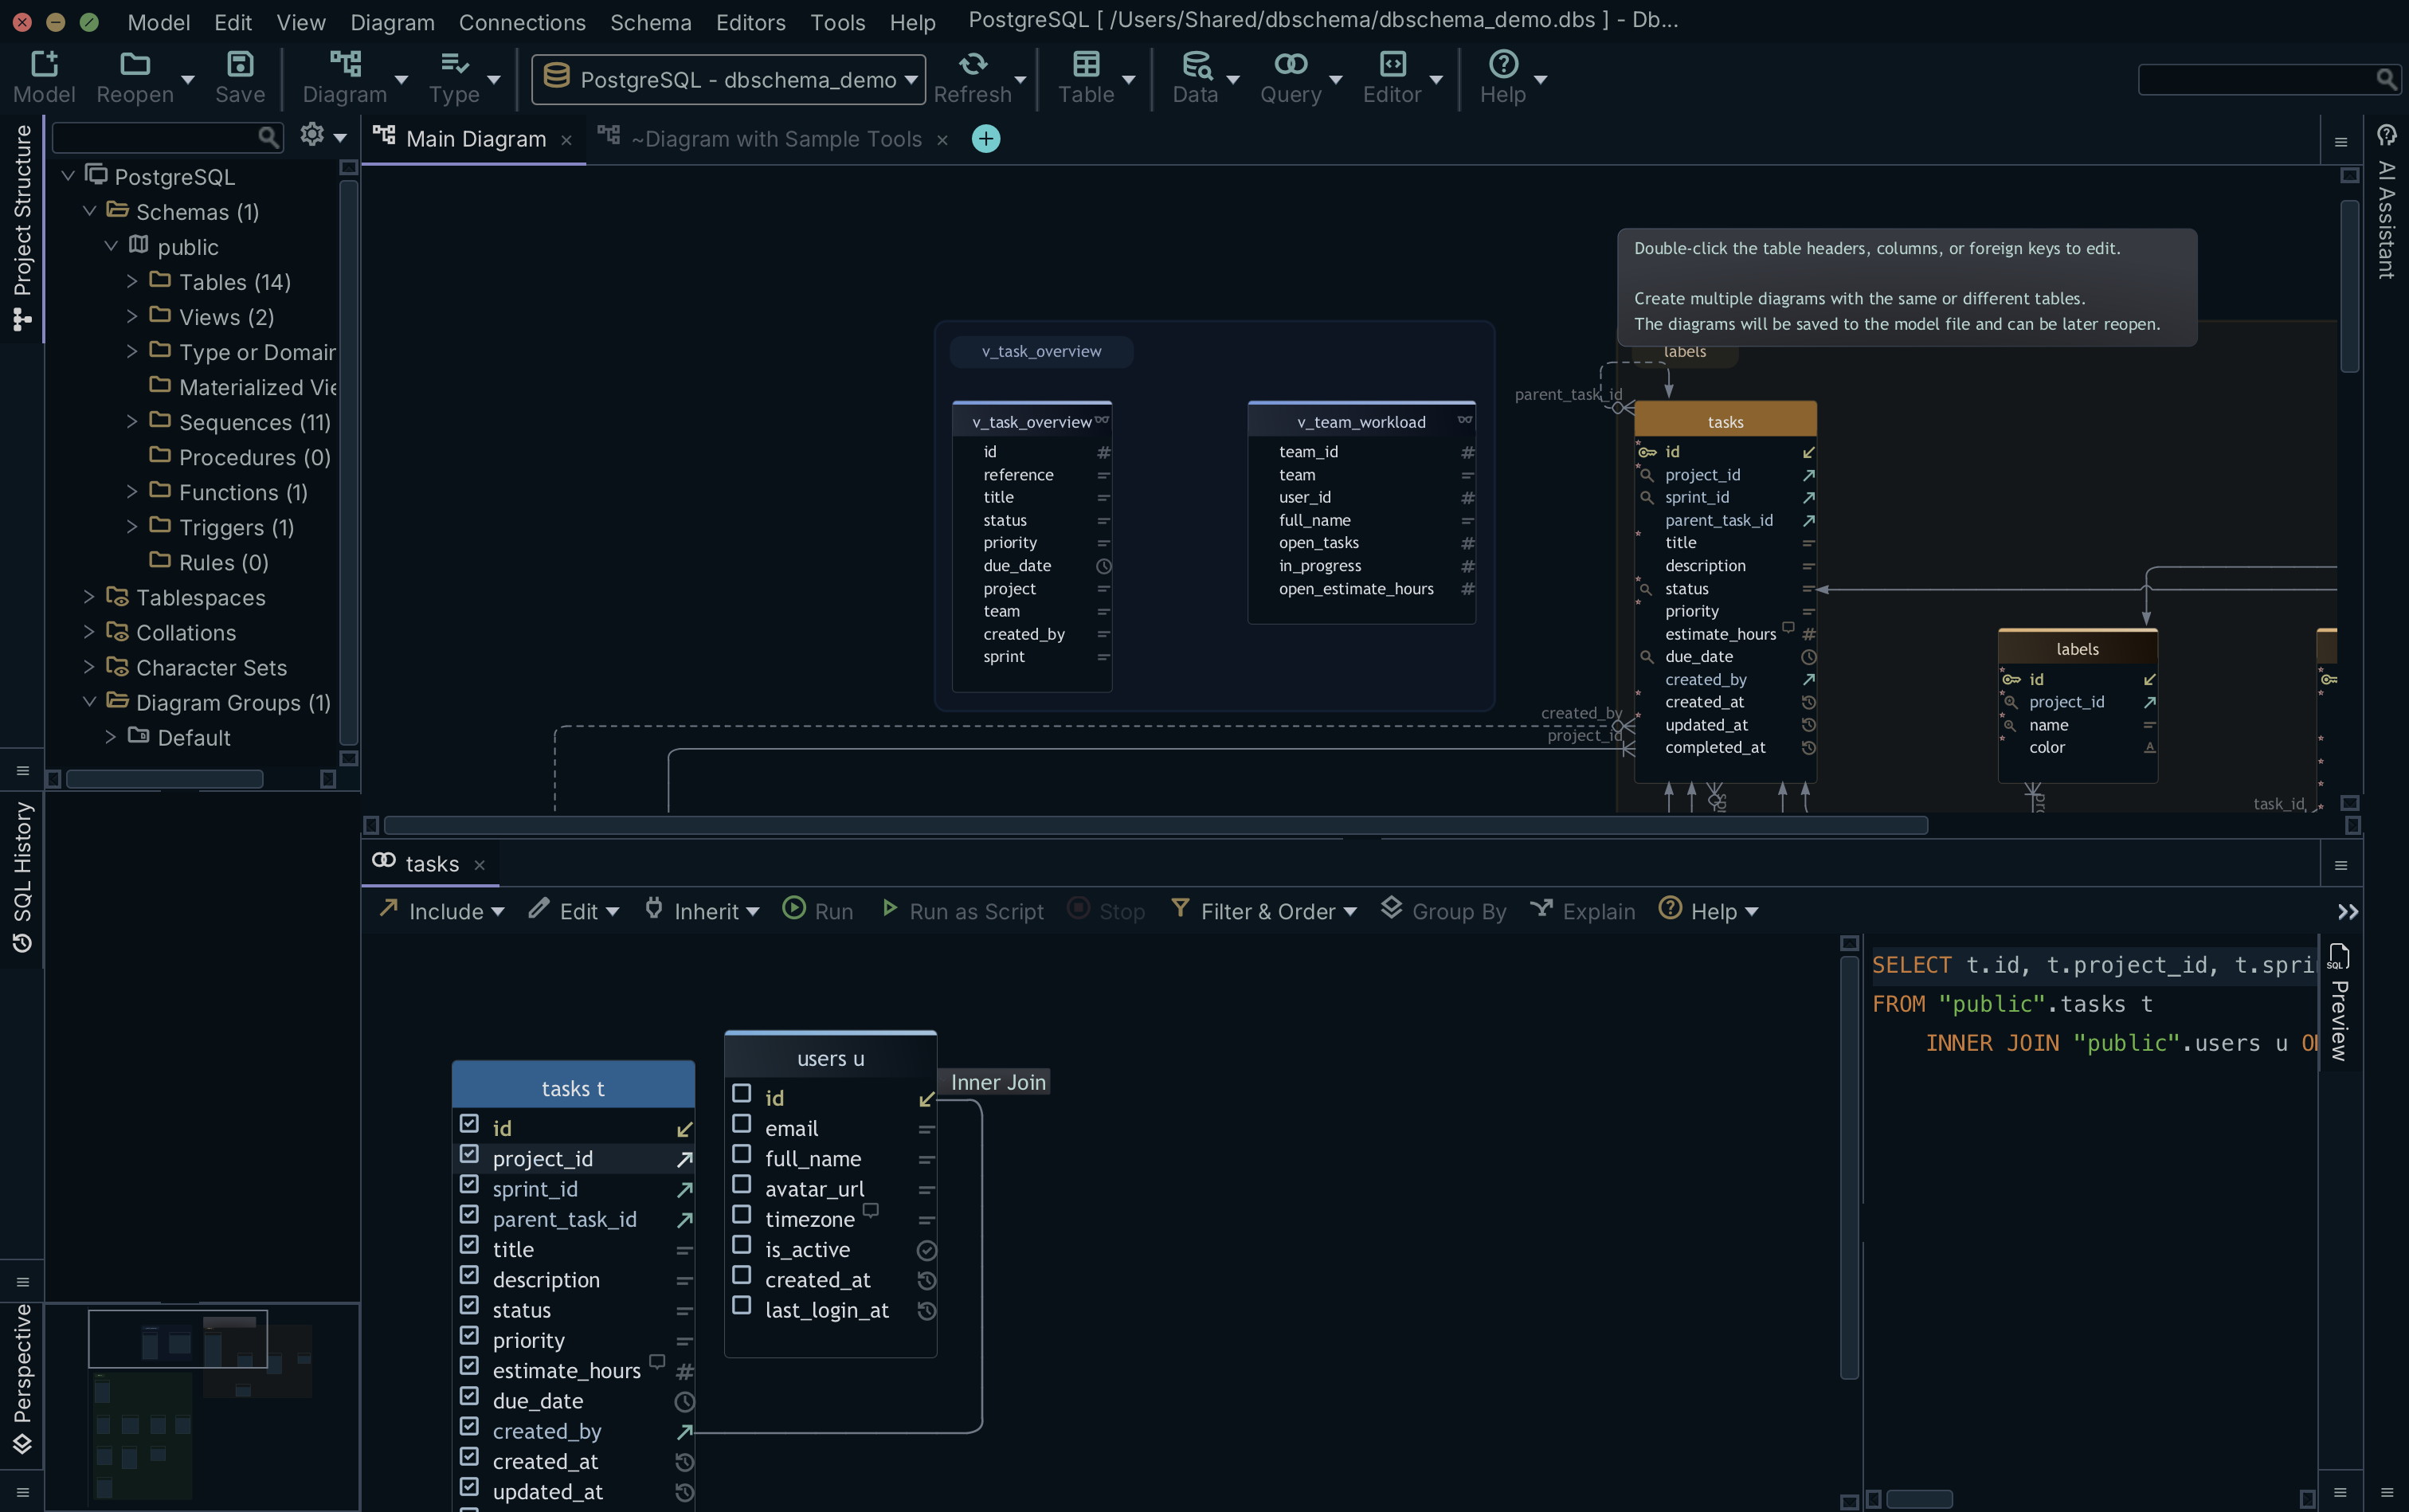Click the Reopen folder icon
This screenshot has width=2409, height=1512.
point(135,64)
